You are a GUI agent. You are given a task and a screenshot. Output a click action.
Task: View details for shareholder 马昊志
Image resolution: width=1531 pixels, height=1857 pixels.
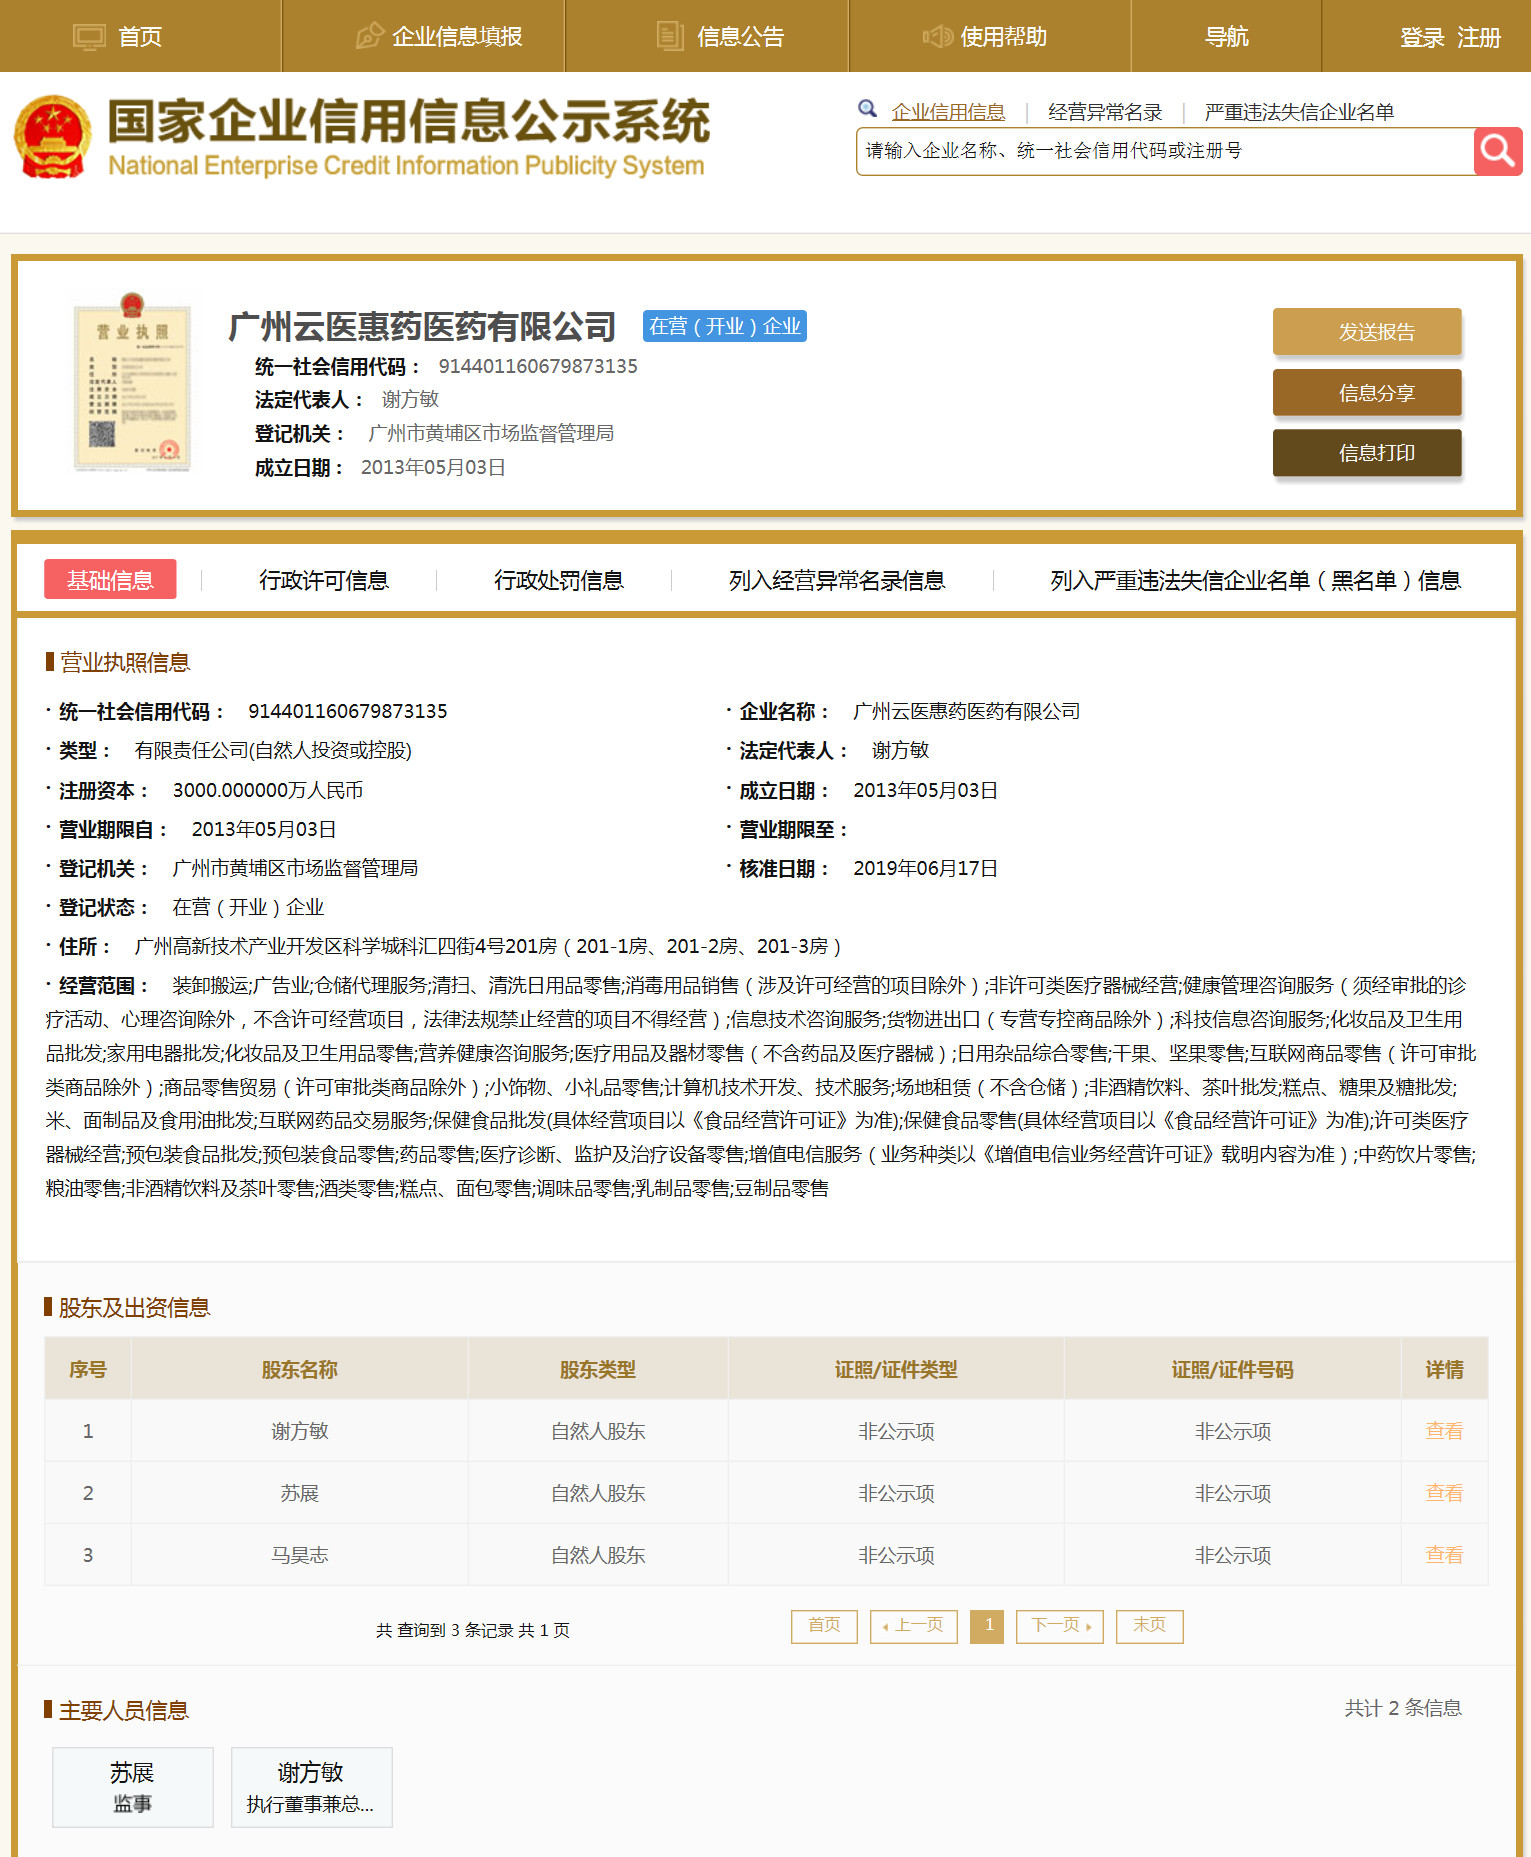click(x=1444, y=1555)
